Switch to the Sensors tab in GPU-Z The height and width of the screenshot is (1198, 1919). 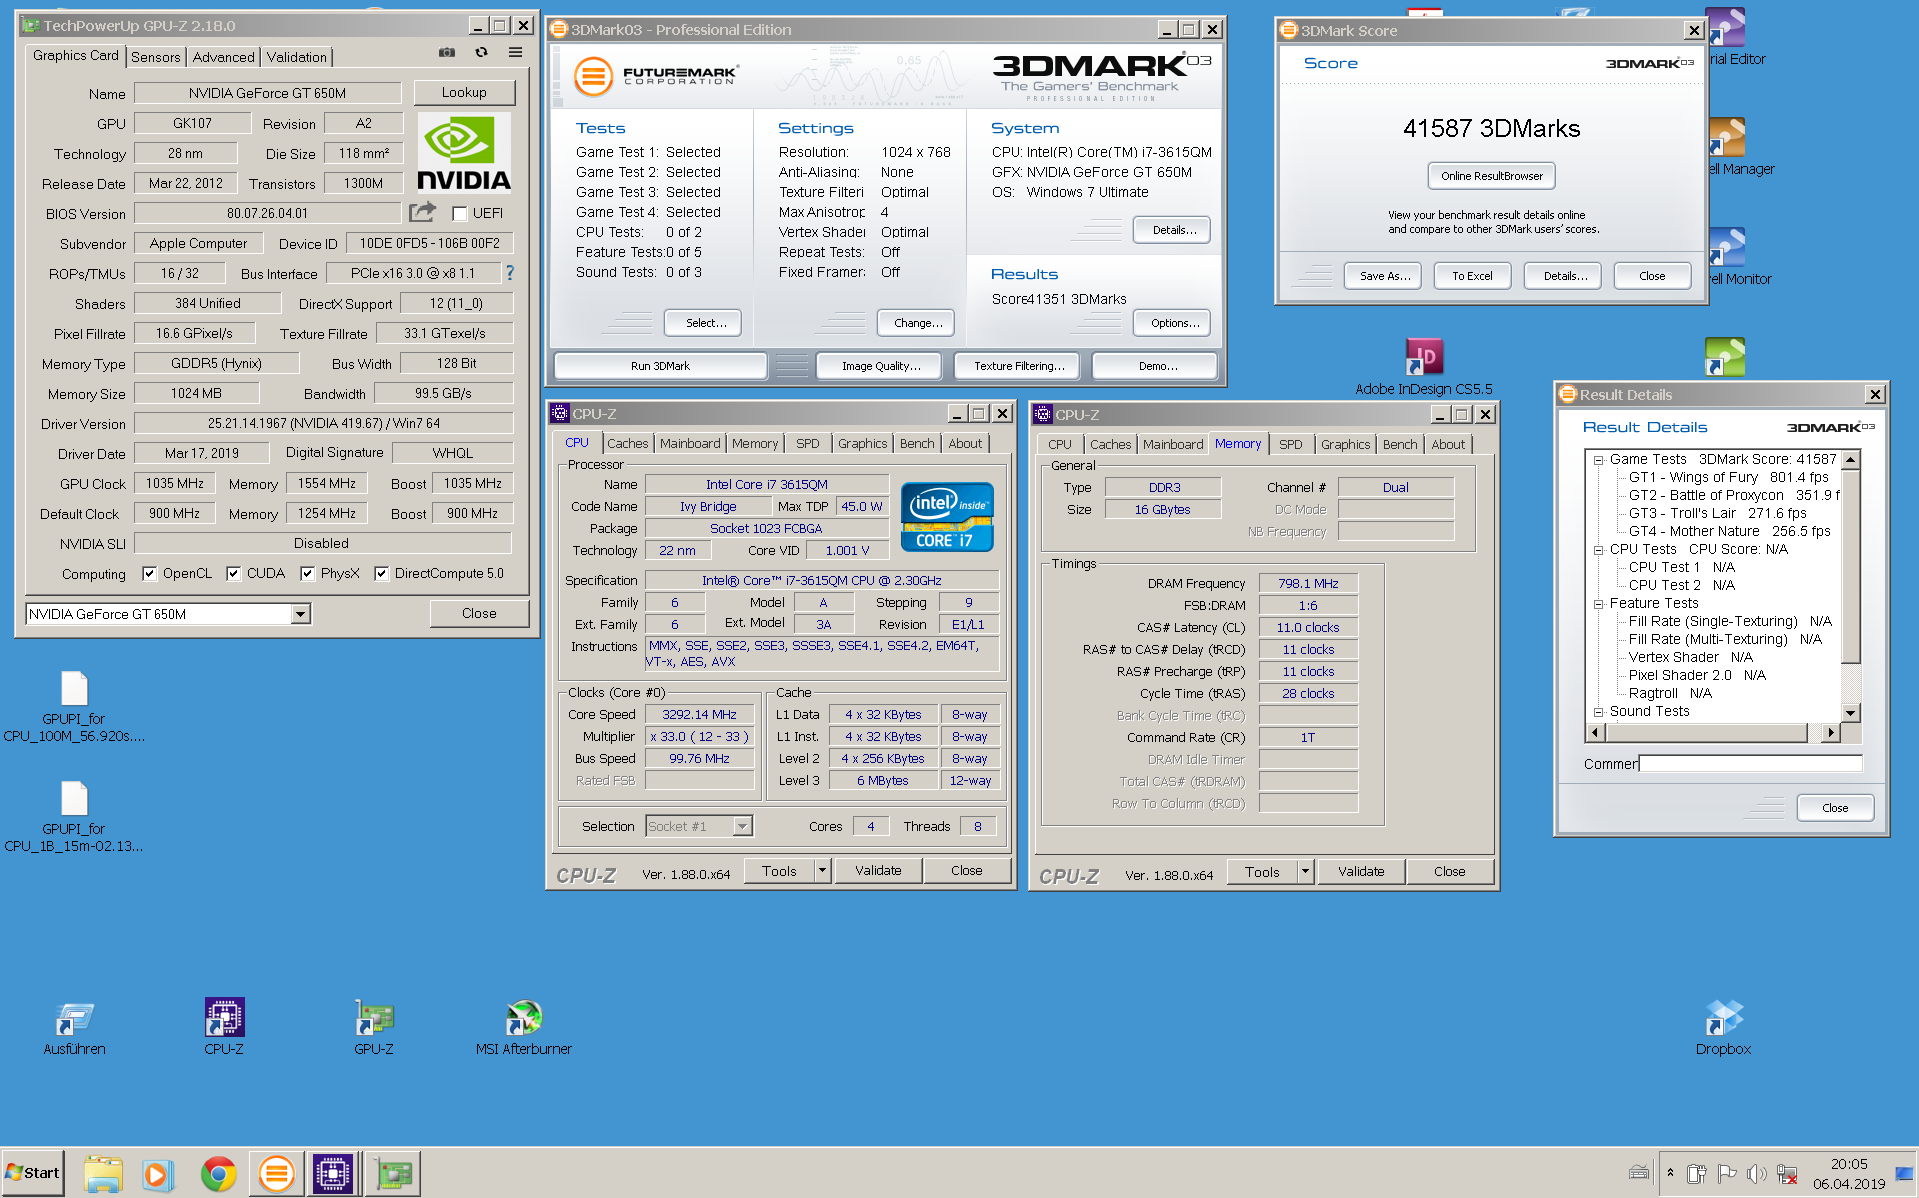tap(156, 57)
